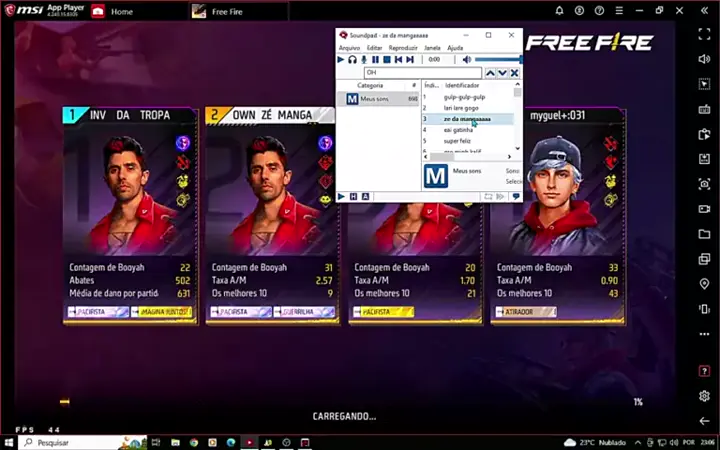Image resolution: width=720 pixels, height=450 pixels.
Task: Mute the Soundpad volume speaker
Action: pos(467,60)
